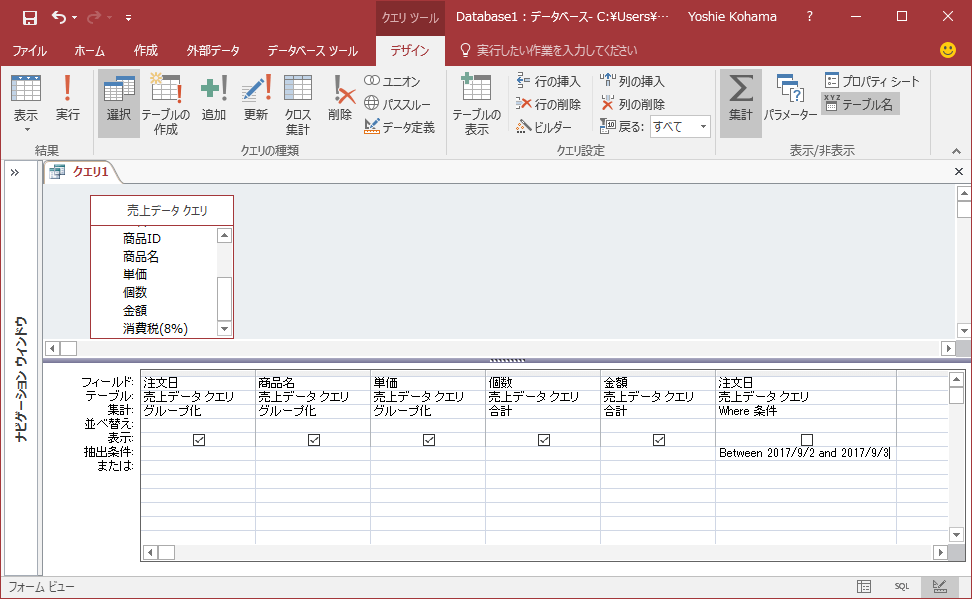The image size is (972, 599).
Task: Select the デザイン ribbon tab
Action: point(410,51)
